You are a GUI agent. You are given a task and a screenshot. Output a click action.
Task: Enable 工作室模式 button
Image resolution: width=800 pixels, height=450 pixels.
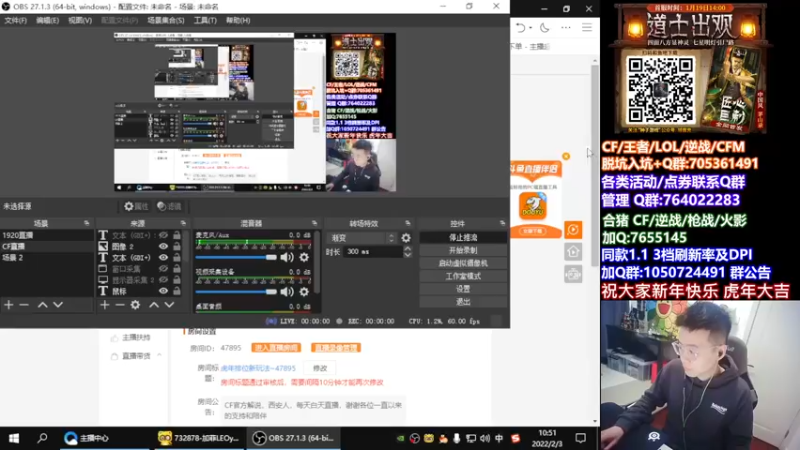pos(463,276)
